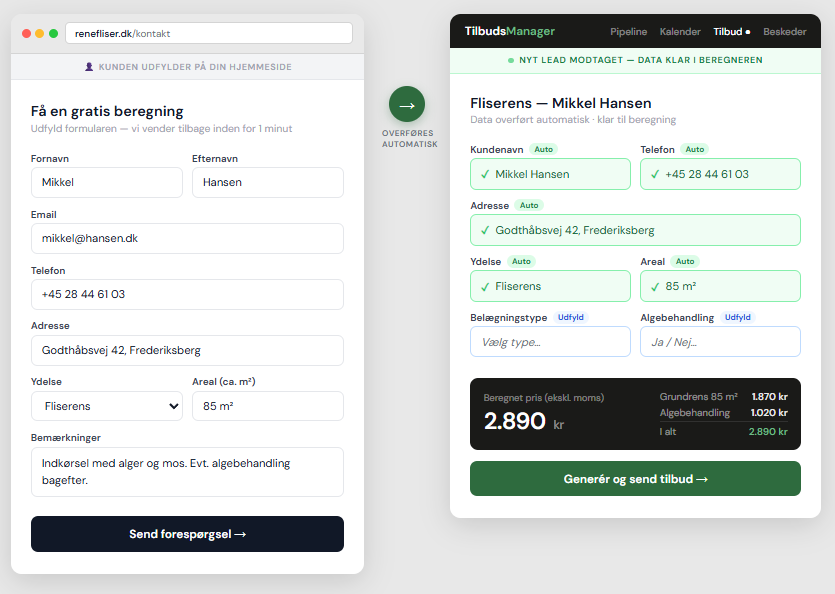Click the TilbudsManager logo

click(x=512, y=31)
